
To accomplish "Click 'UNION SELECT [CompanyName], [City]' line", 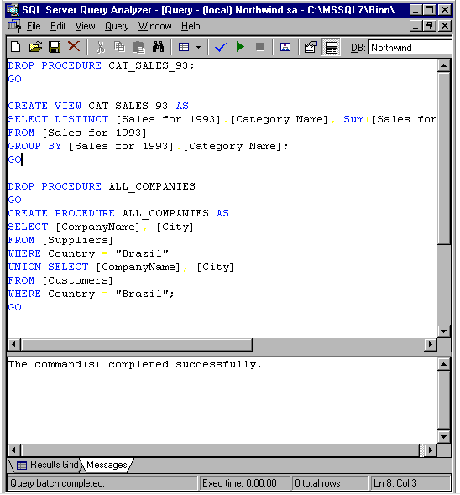I will point(121,267).
